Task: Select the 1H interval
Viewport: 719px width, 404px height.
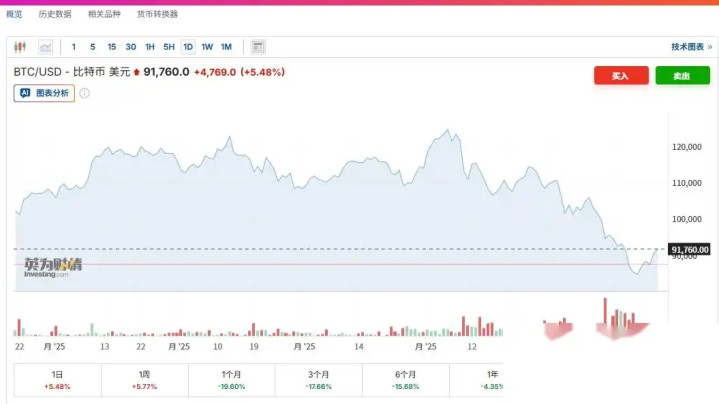Action: 149,47
